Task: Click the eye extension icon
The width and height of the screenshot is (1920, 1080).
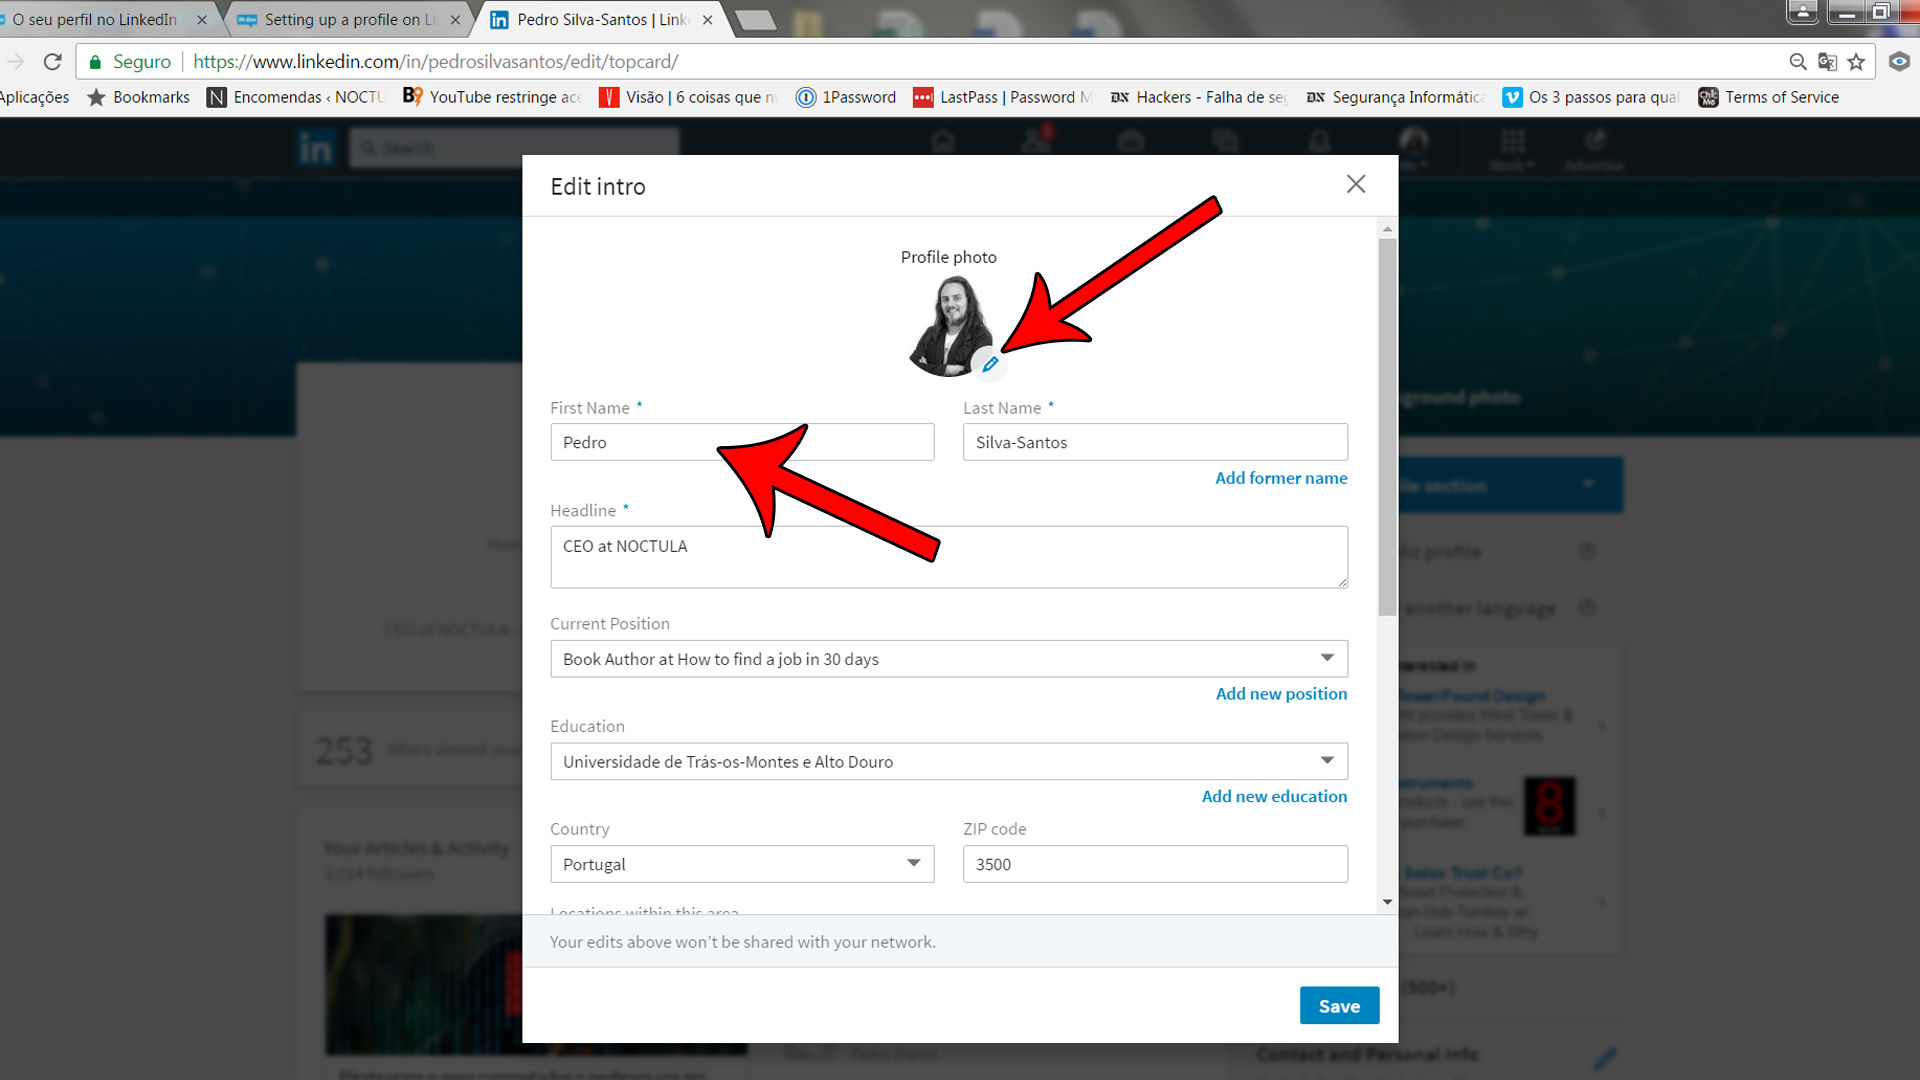Action: click(x=1899, y=62)
